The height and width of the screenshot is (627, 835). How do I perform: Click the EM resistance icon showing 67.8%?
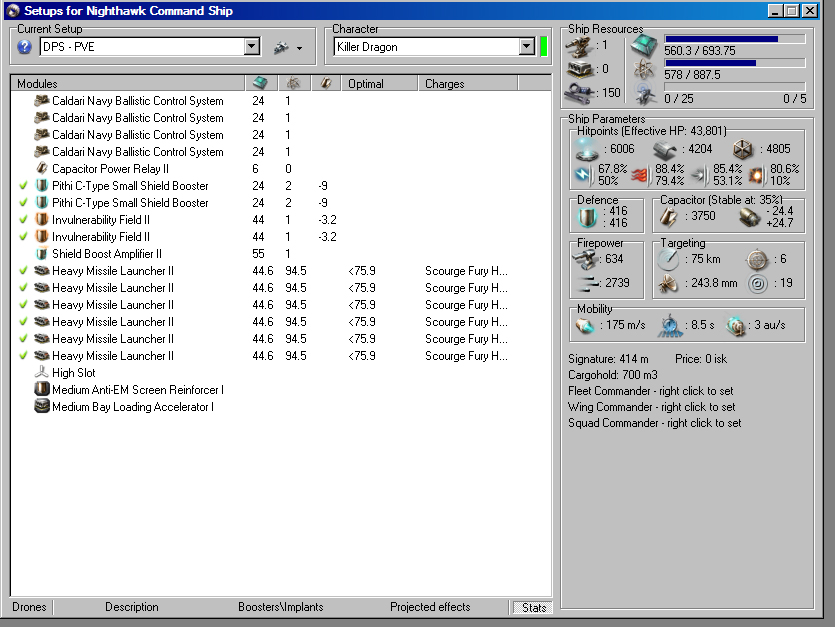coord(583,174)
